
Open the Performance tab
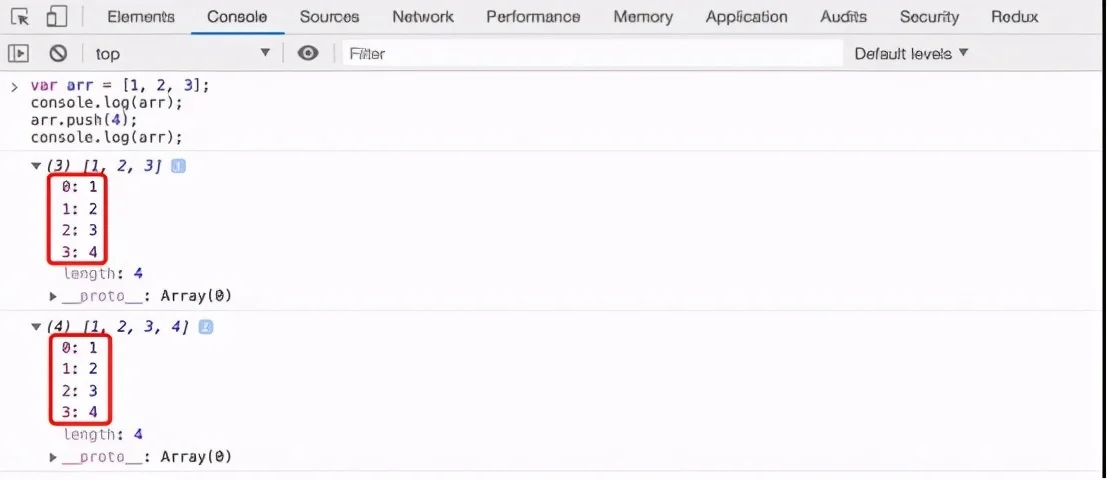[x=532, y=17]
